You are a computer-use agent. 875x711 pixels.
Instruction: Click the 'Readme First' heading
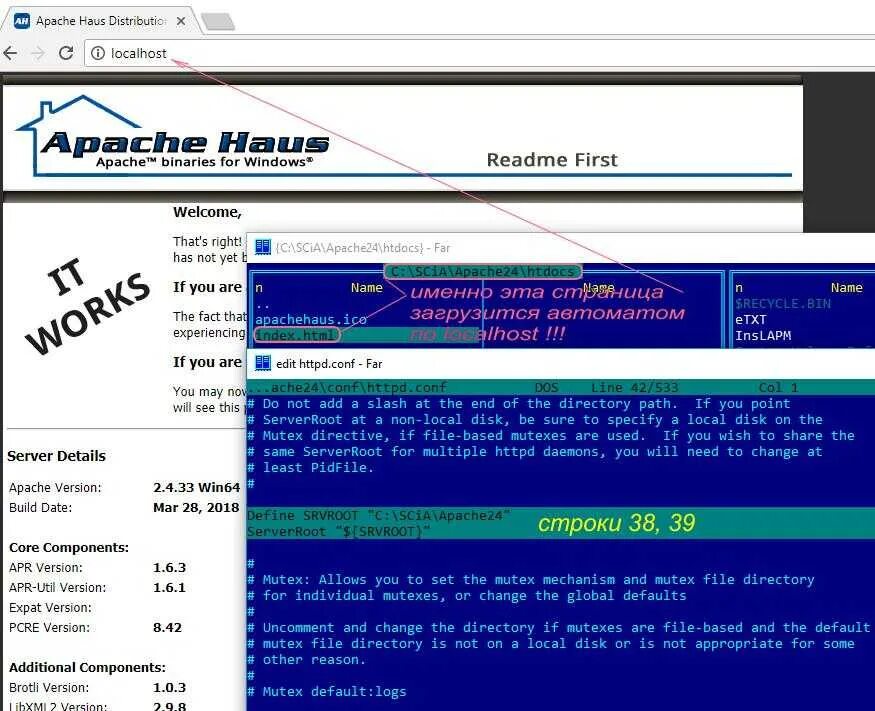(x=552, y=160)
